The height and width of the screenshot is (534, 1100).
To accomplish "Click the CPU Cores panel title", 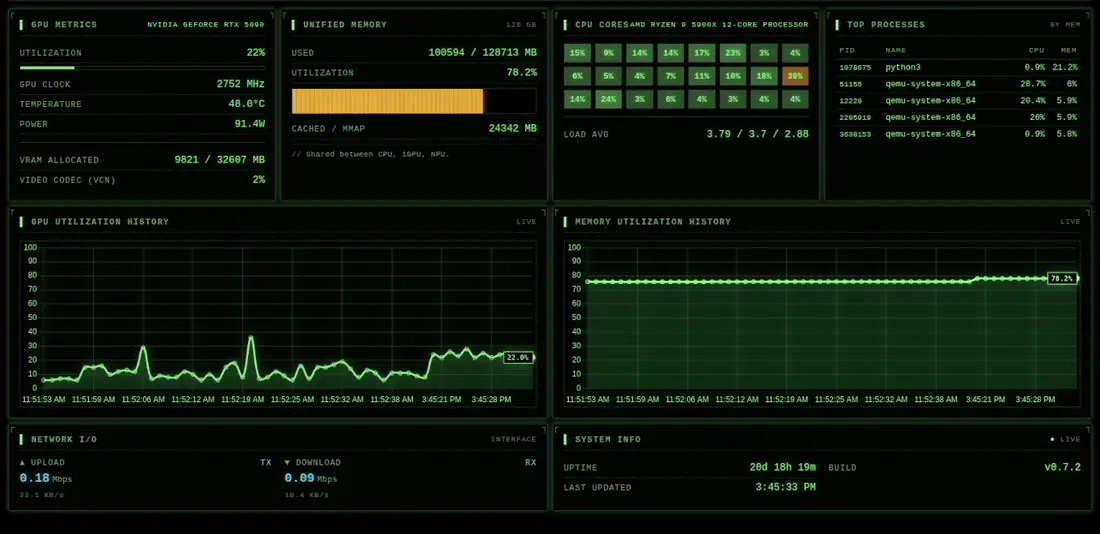I will (x=602, y=25).
